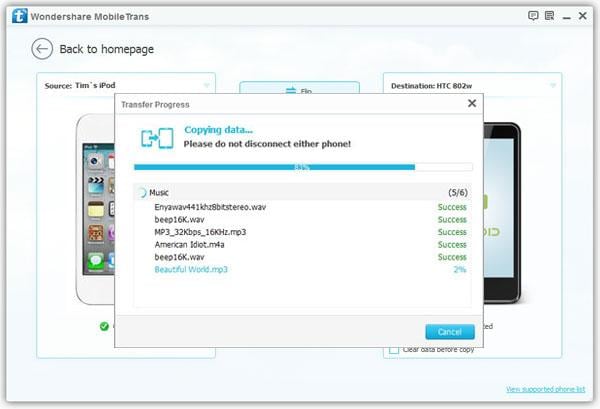Minimize the MobileTrans window
This screenshot has height=409, width=600.
pyautogui.click(x=567, y=17)
